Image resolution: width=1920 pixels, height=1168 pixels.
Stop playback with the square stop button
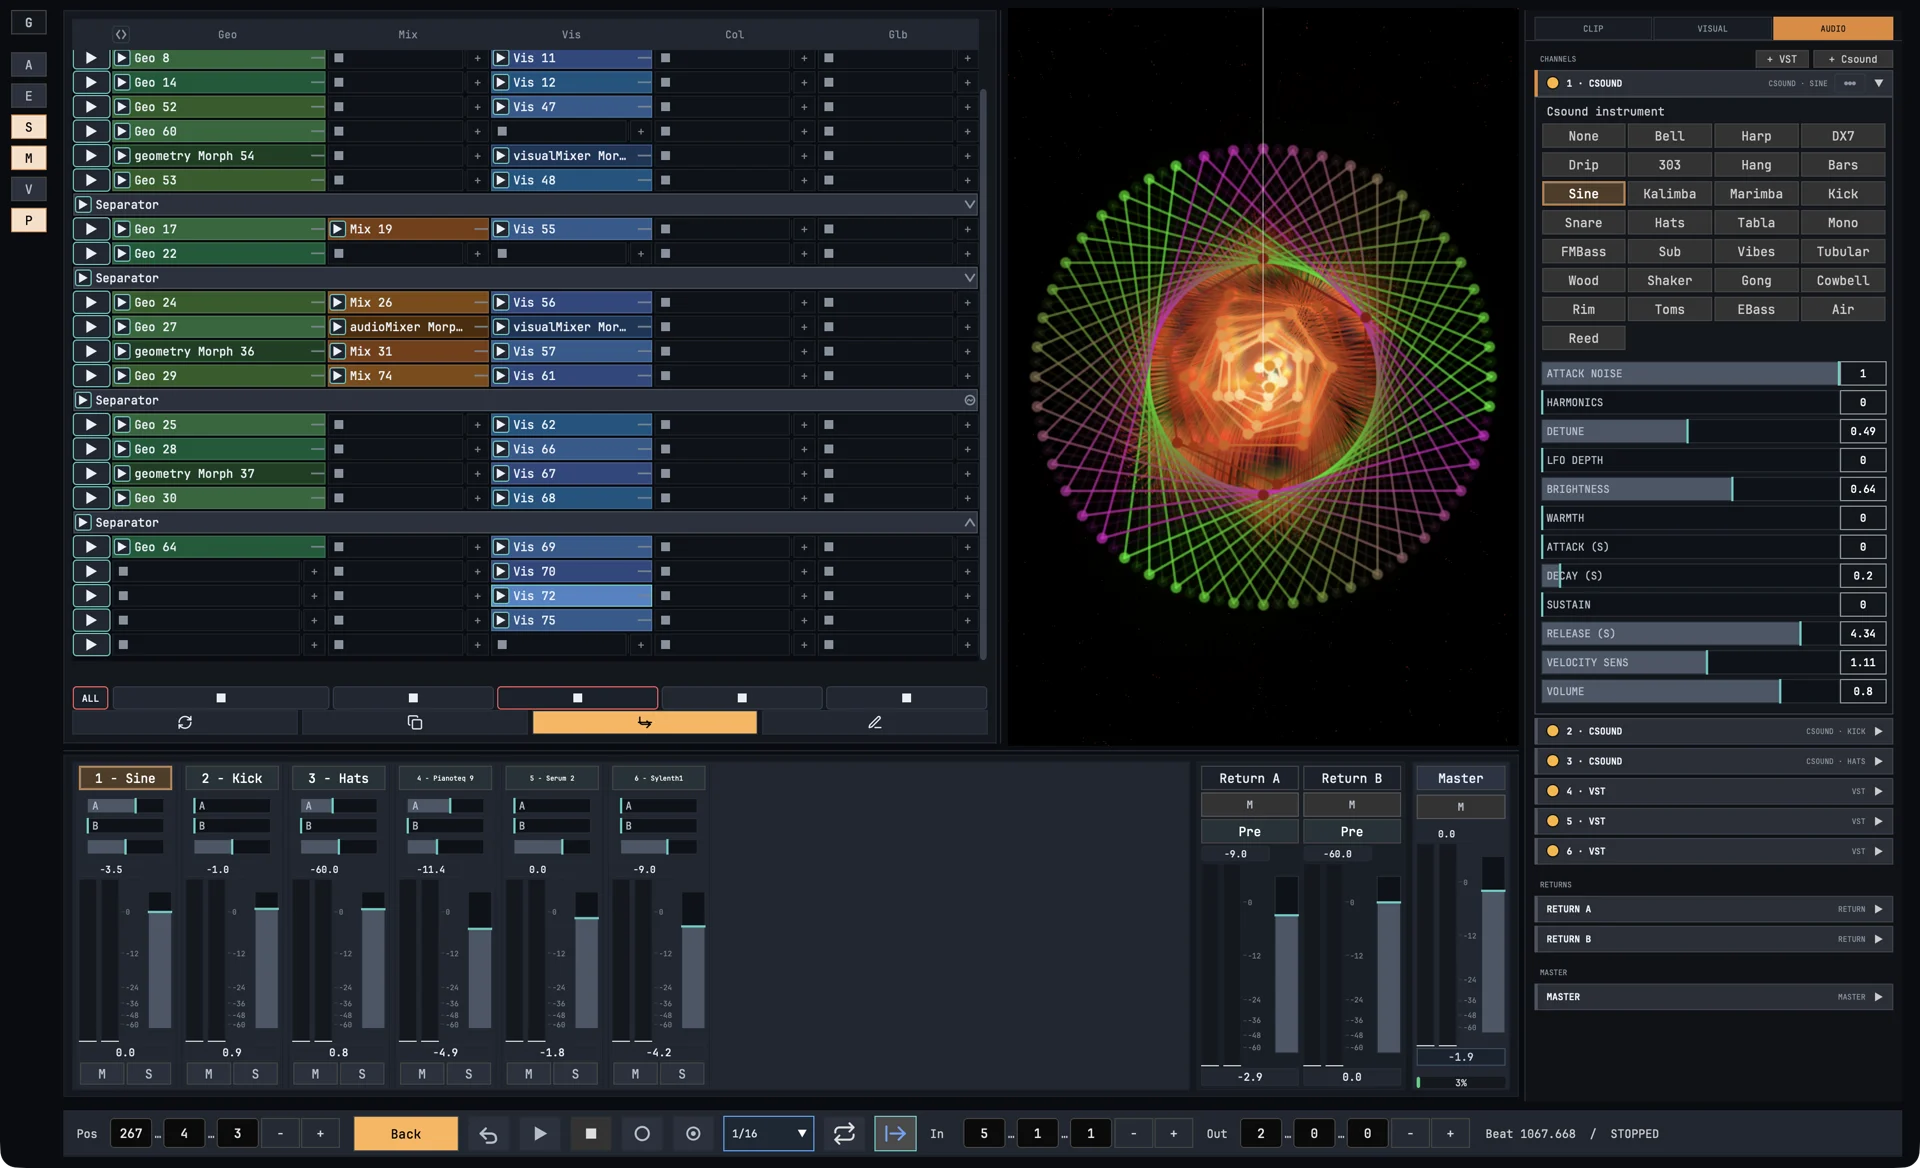[591, 1133]
